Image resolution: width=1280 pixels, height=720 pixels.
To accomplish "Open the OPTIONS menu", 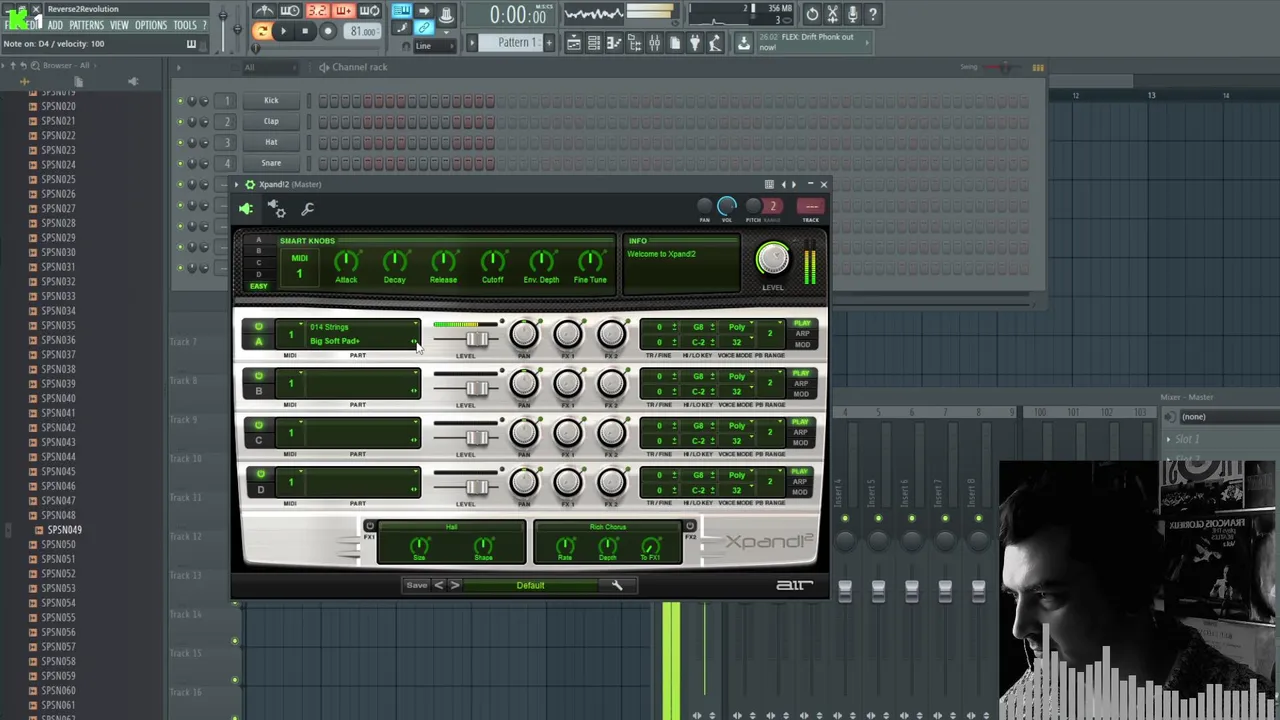I will [151, 25].
